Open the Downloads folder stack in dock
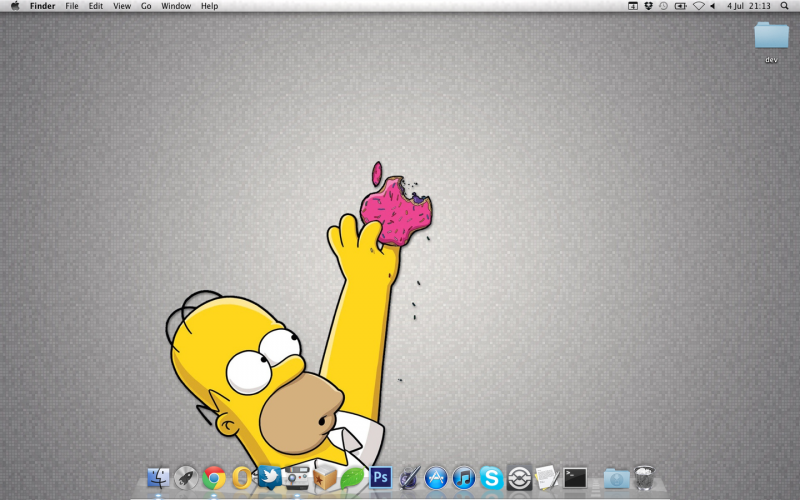The height and width of the screenshot is (500, 800). click(617, 479)
